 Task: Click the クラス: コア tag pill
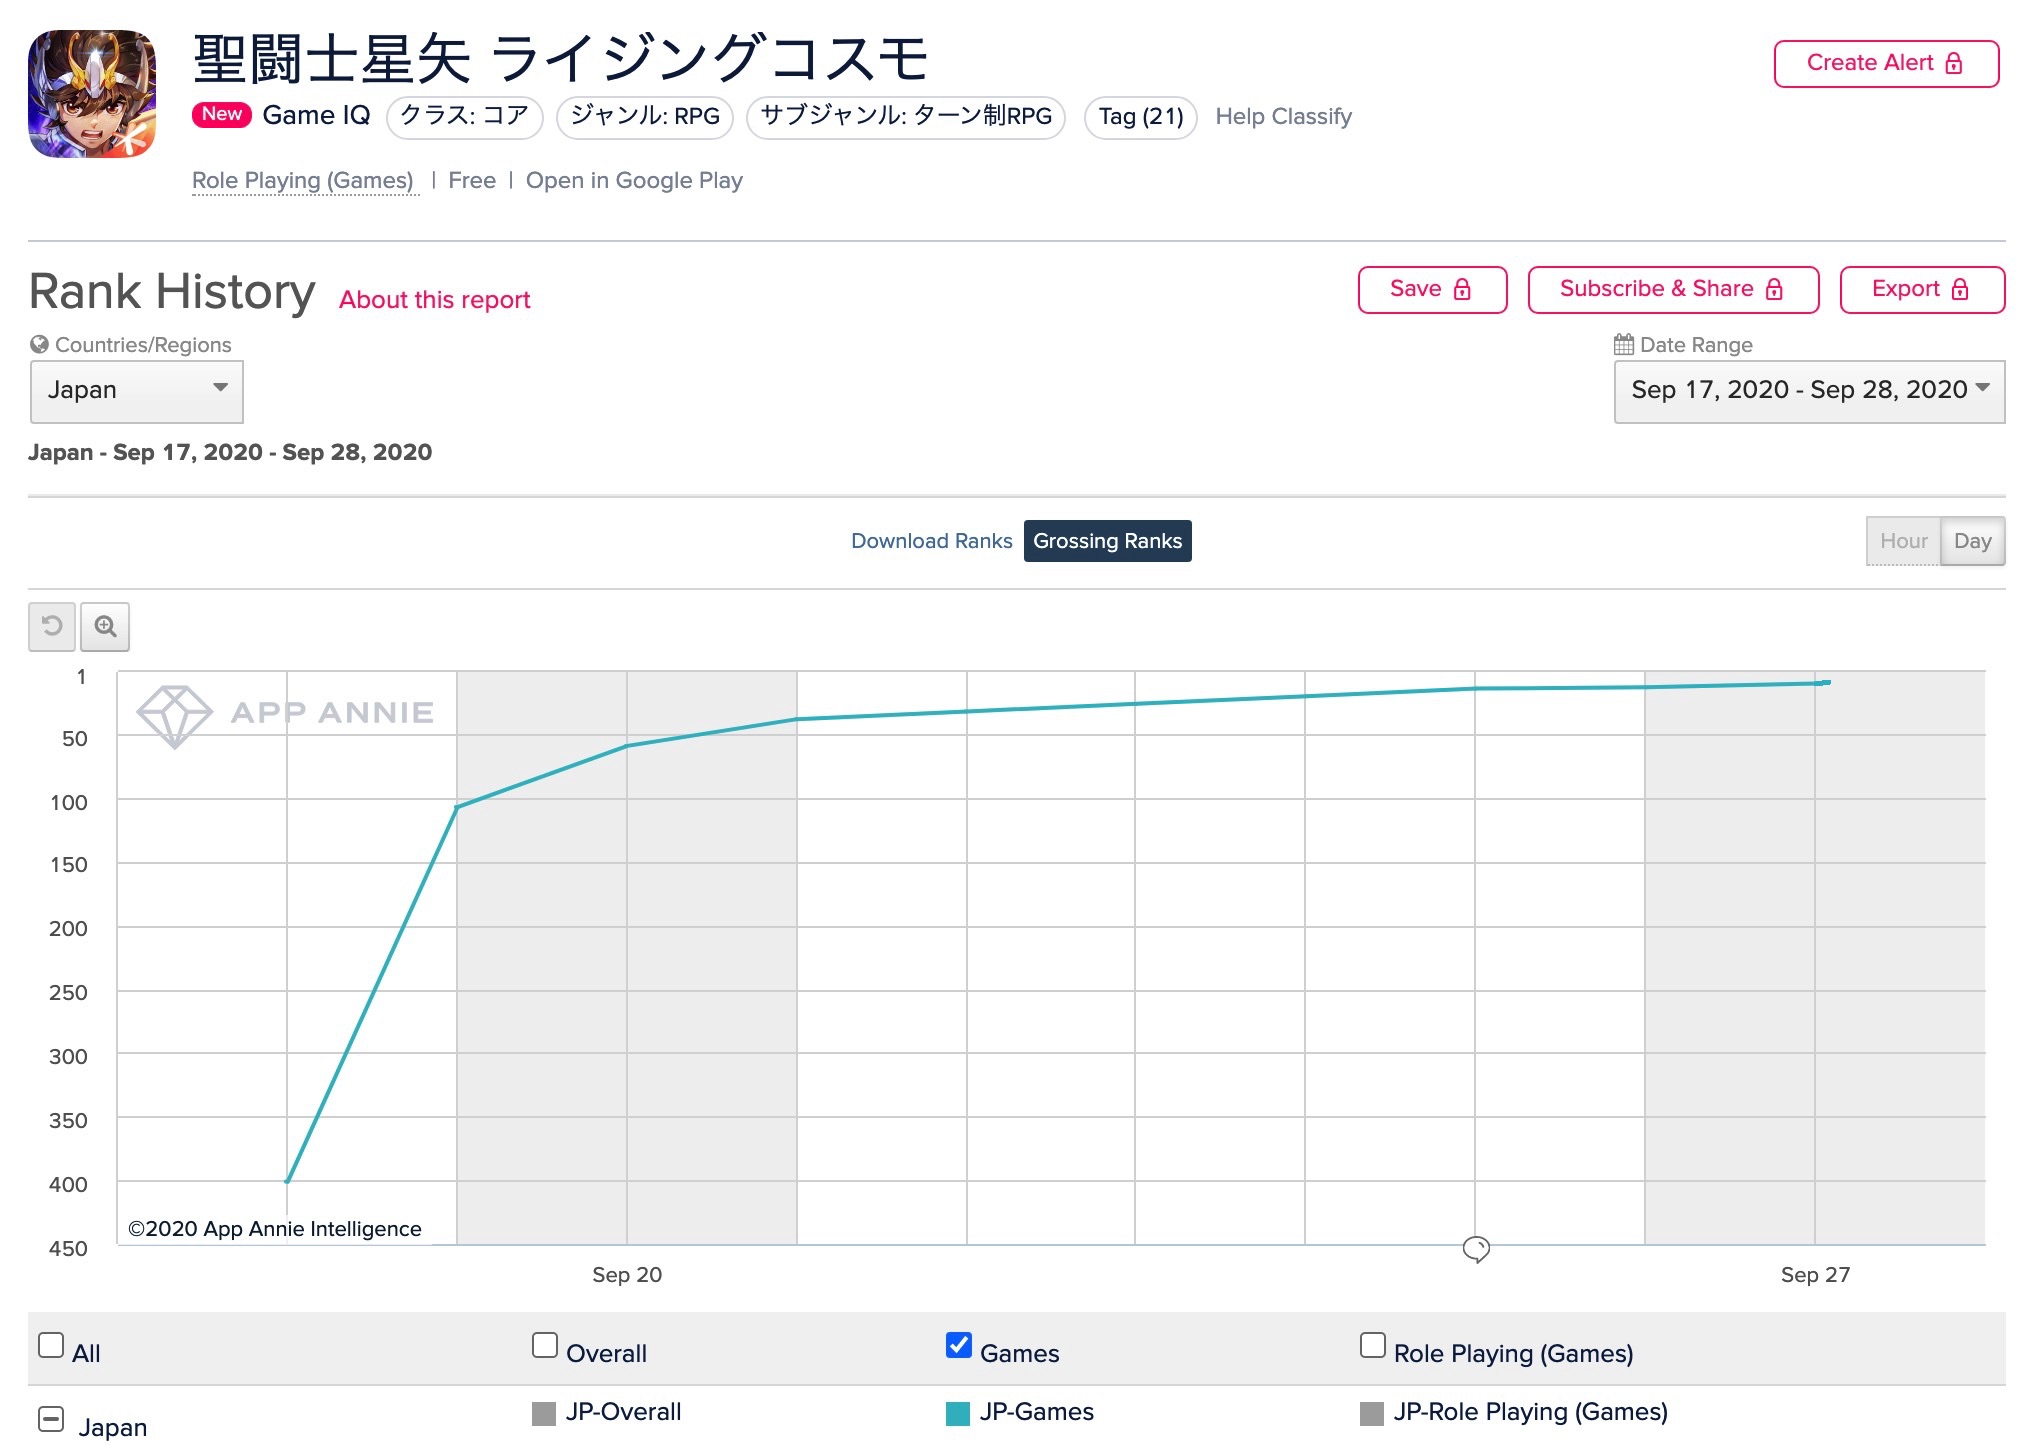click(x=464, y=117)
